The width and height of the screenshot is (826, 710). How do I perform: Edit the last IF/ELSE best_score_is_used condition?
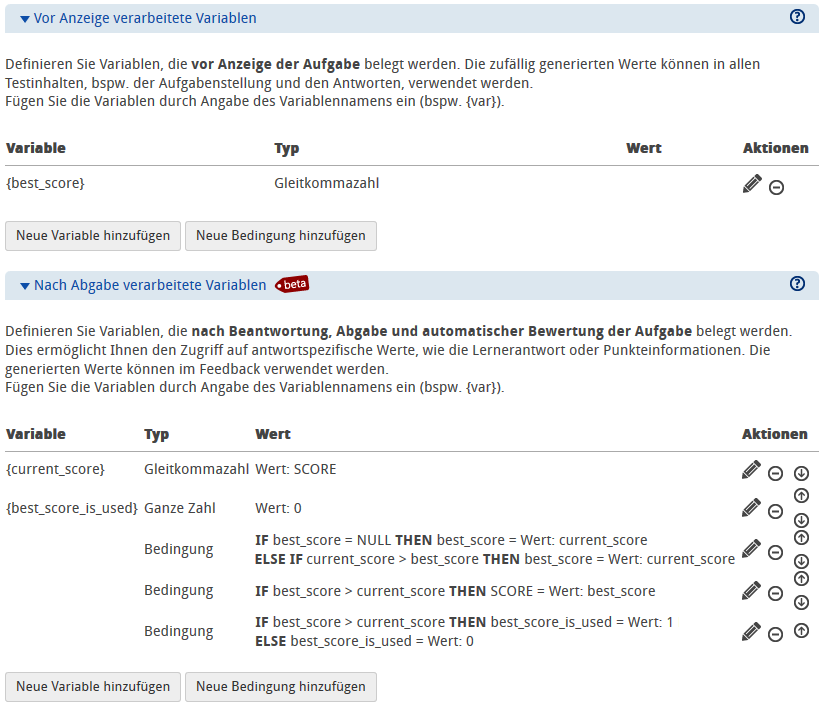[x=752, y=631]
